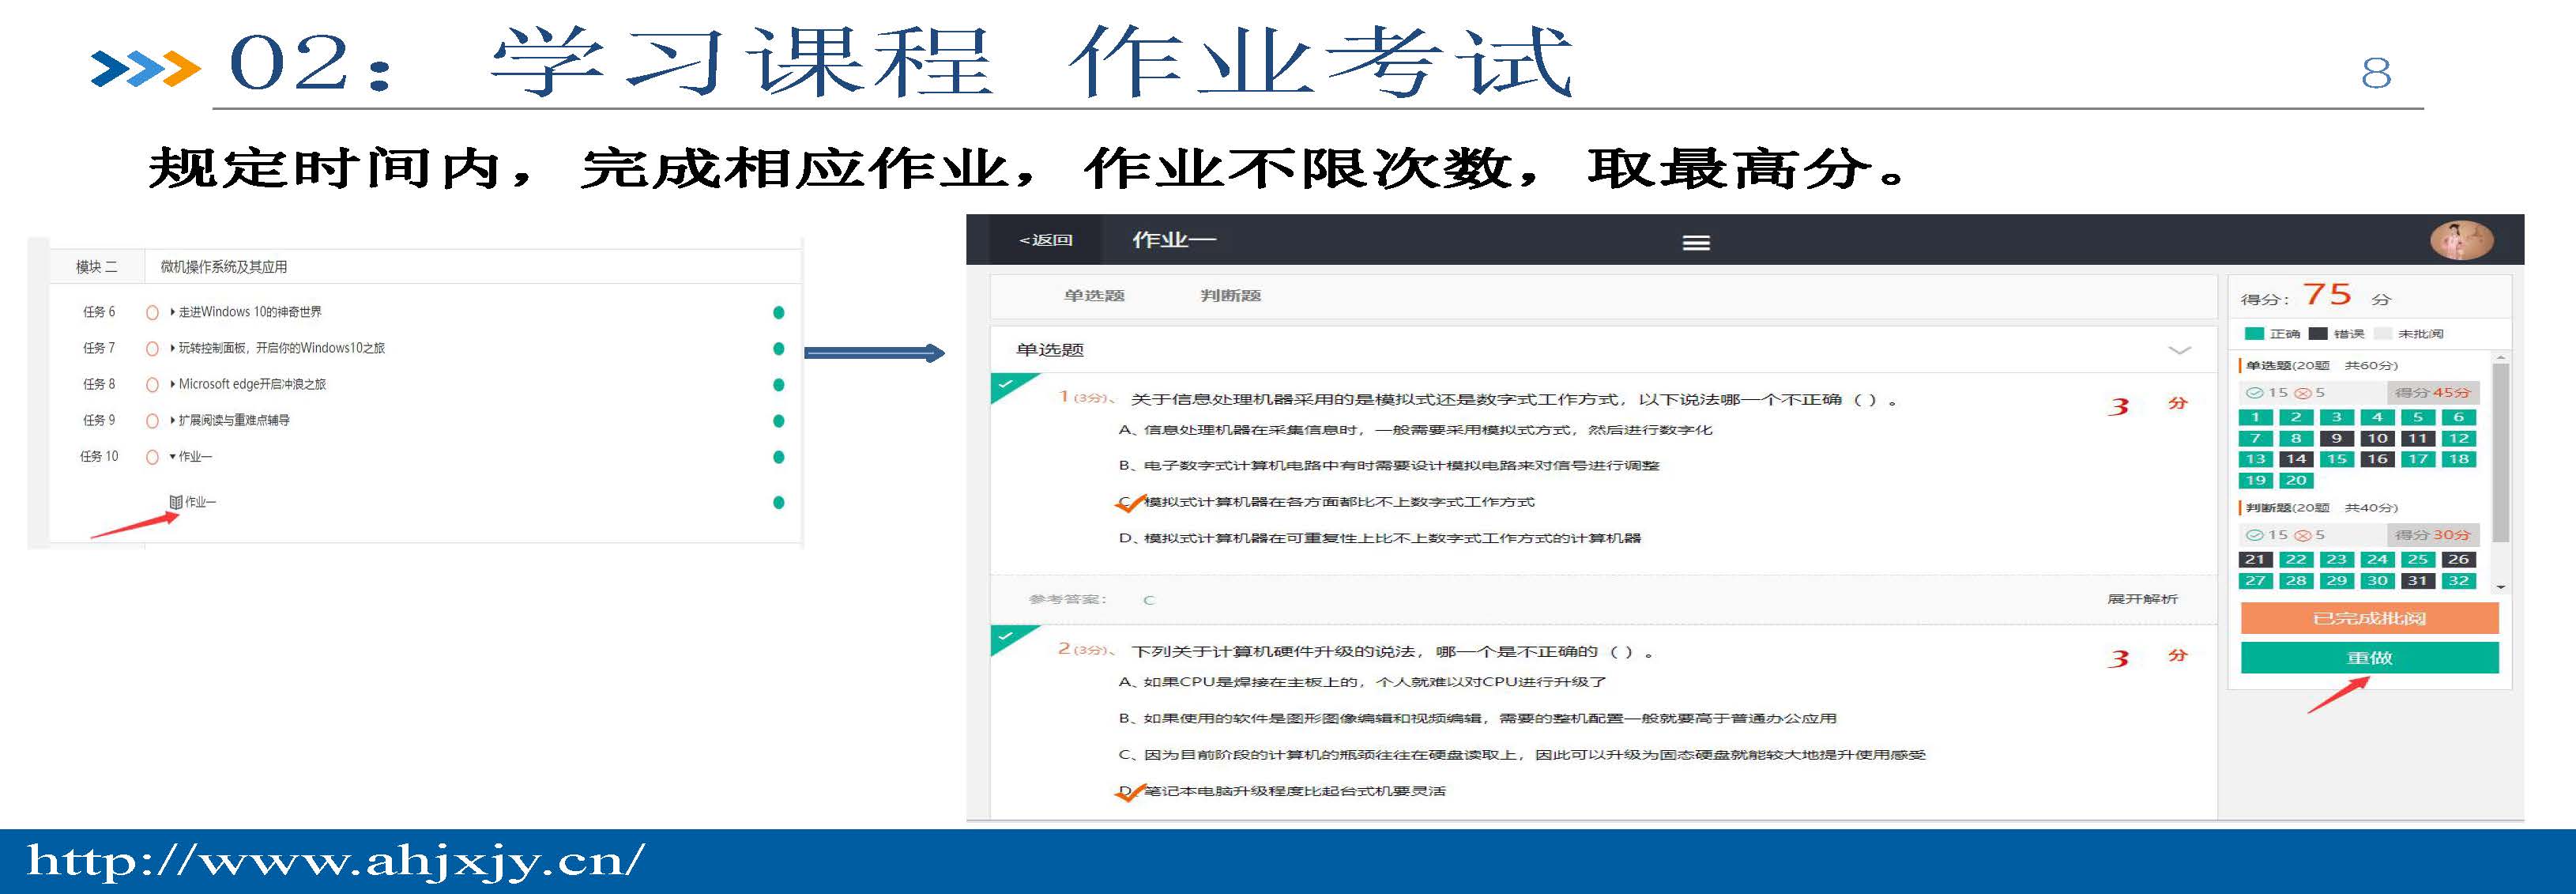Expand triangle beside 走进Windows 10的神奇世界
This screenshot has width=2576, height=894.
tap(173, 312)
